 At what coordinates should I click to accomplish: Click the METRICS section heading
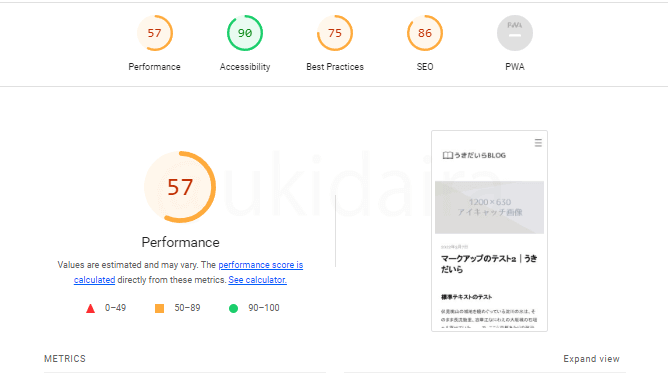(x=65, y=359)
